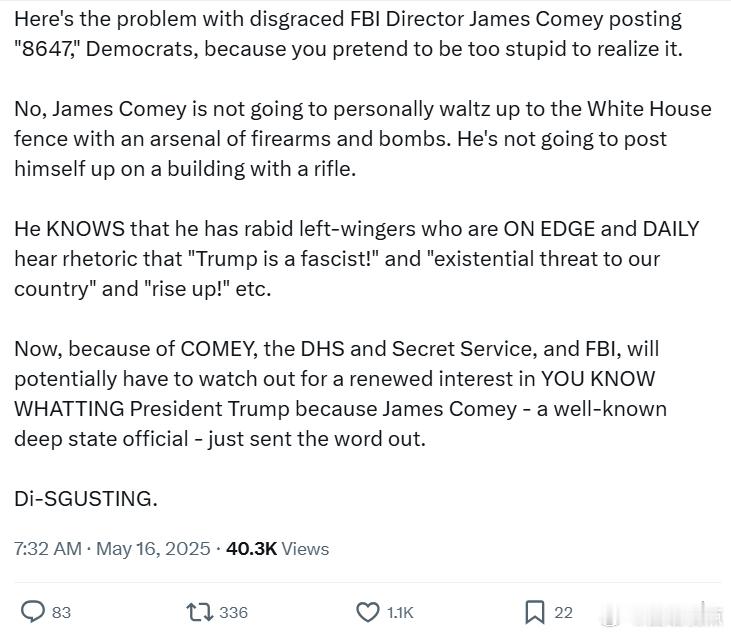The width and height of the screenshot is (731, 635).
Task: Click the 336 reposts count
Action: coord(234,613)
